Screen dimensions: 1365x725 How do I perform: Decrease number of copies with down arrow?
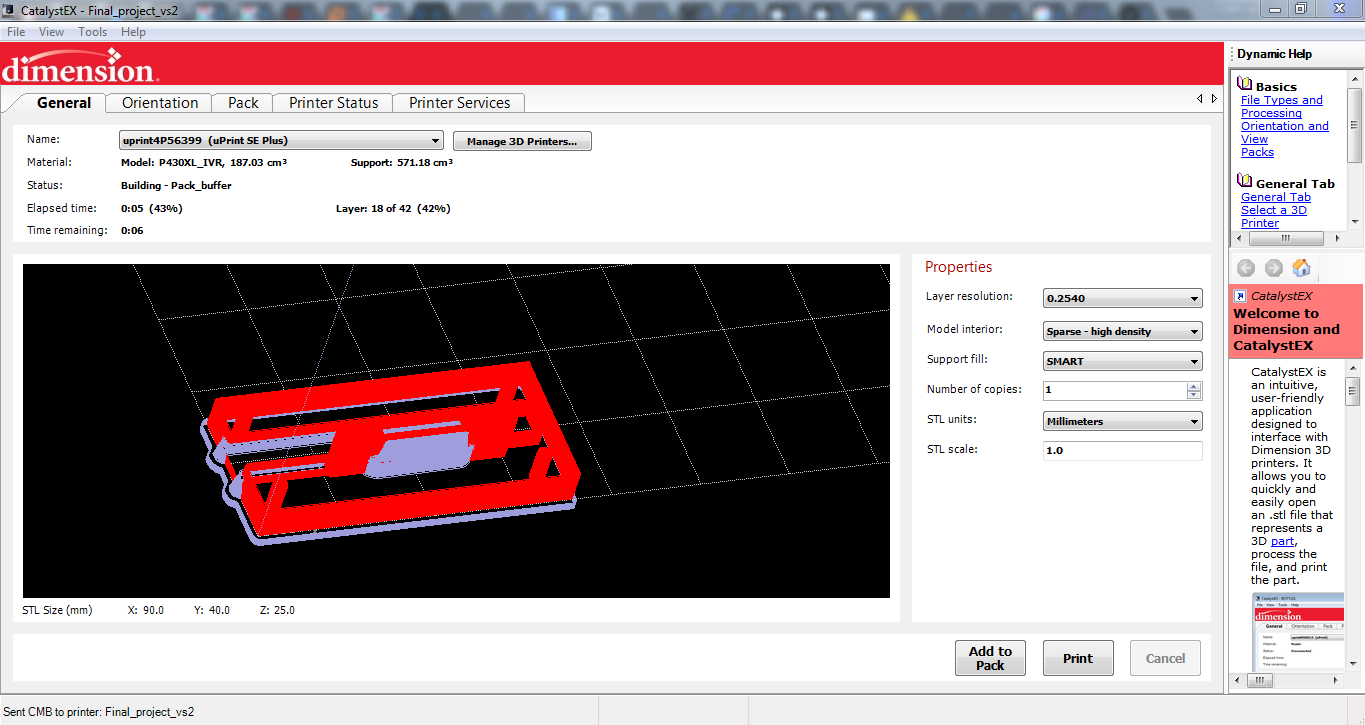(1194, 395)
